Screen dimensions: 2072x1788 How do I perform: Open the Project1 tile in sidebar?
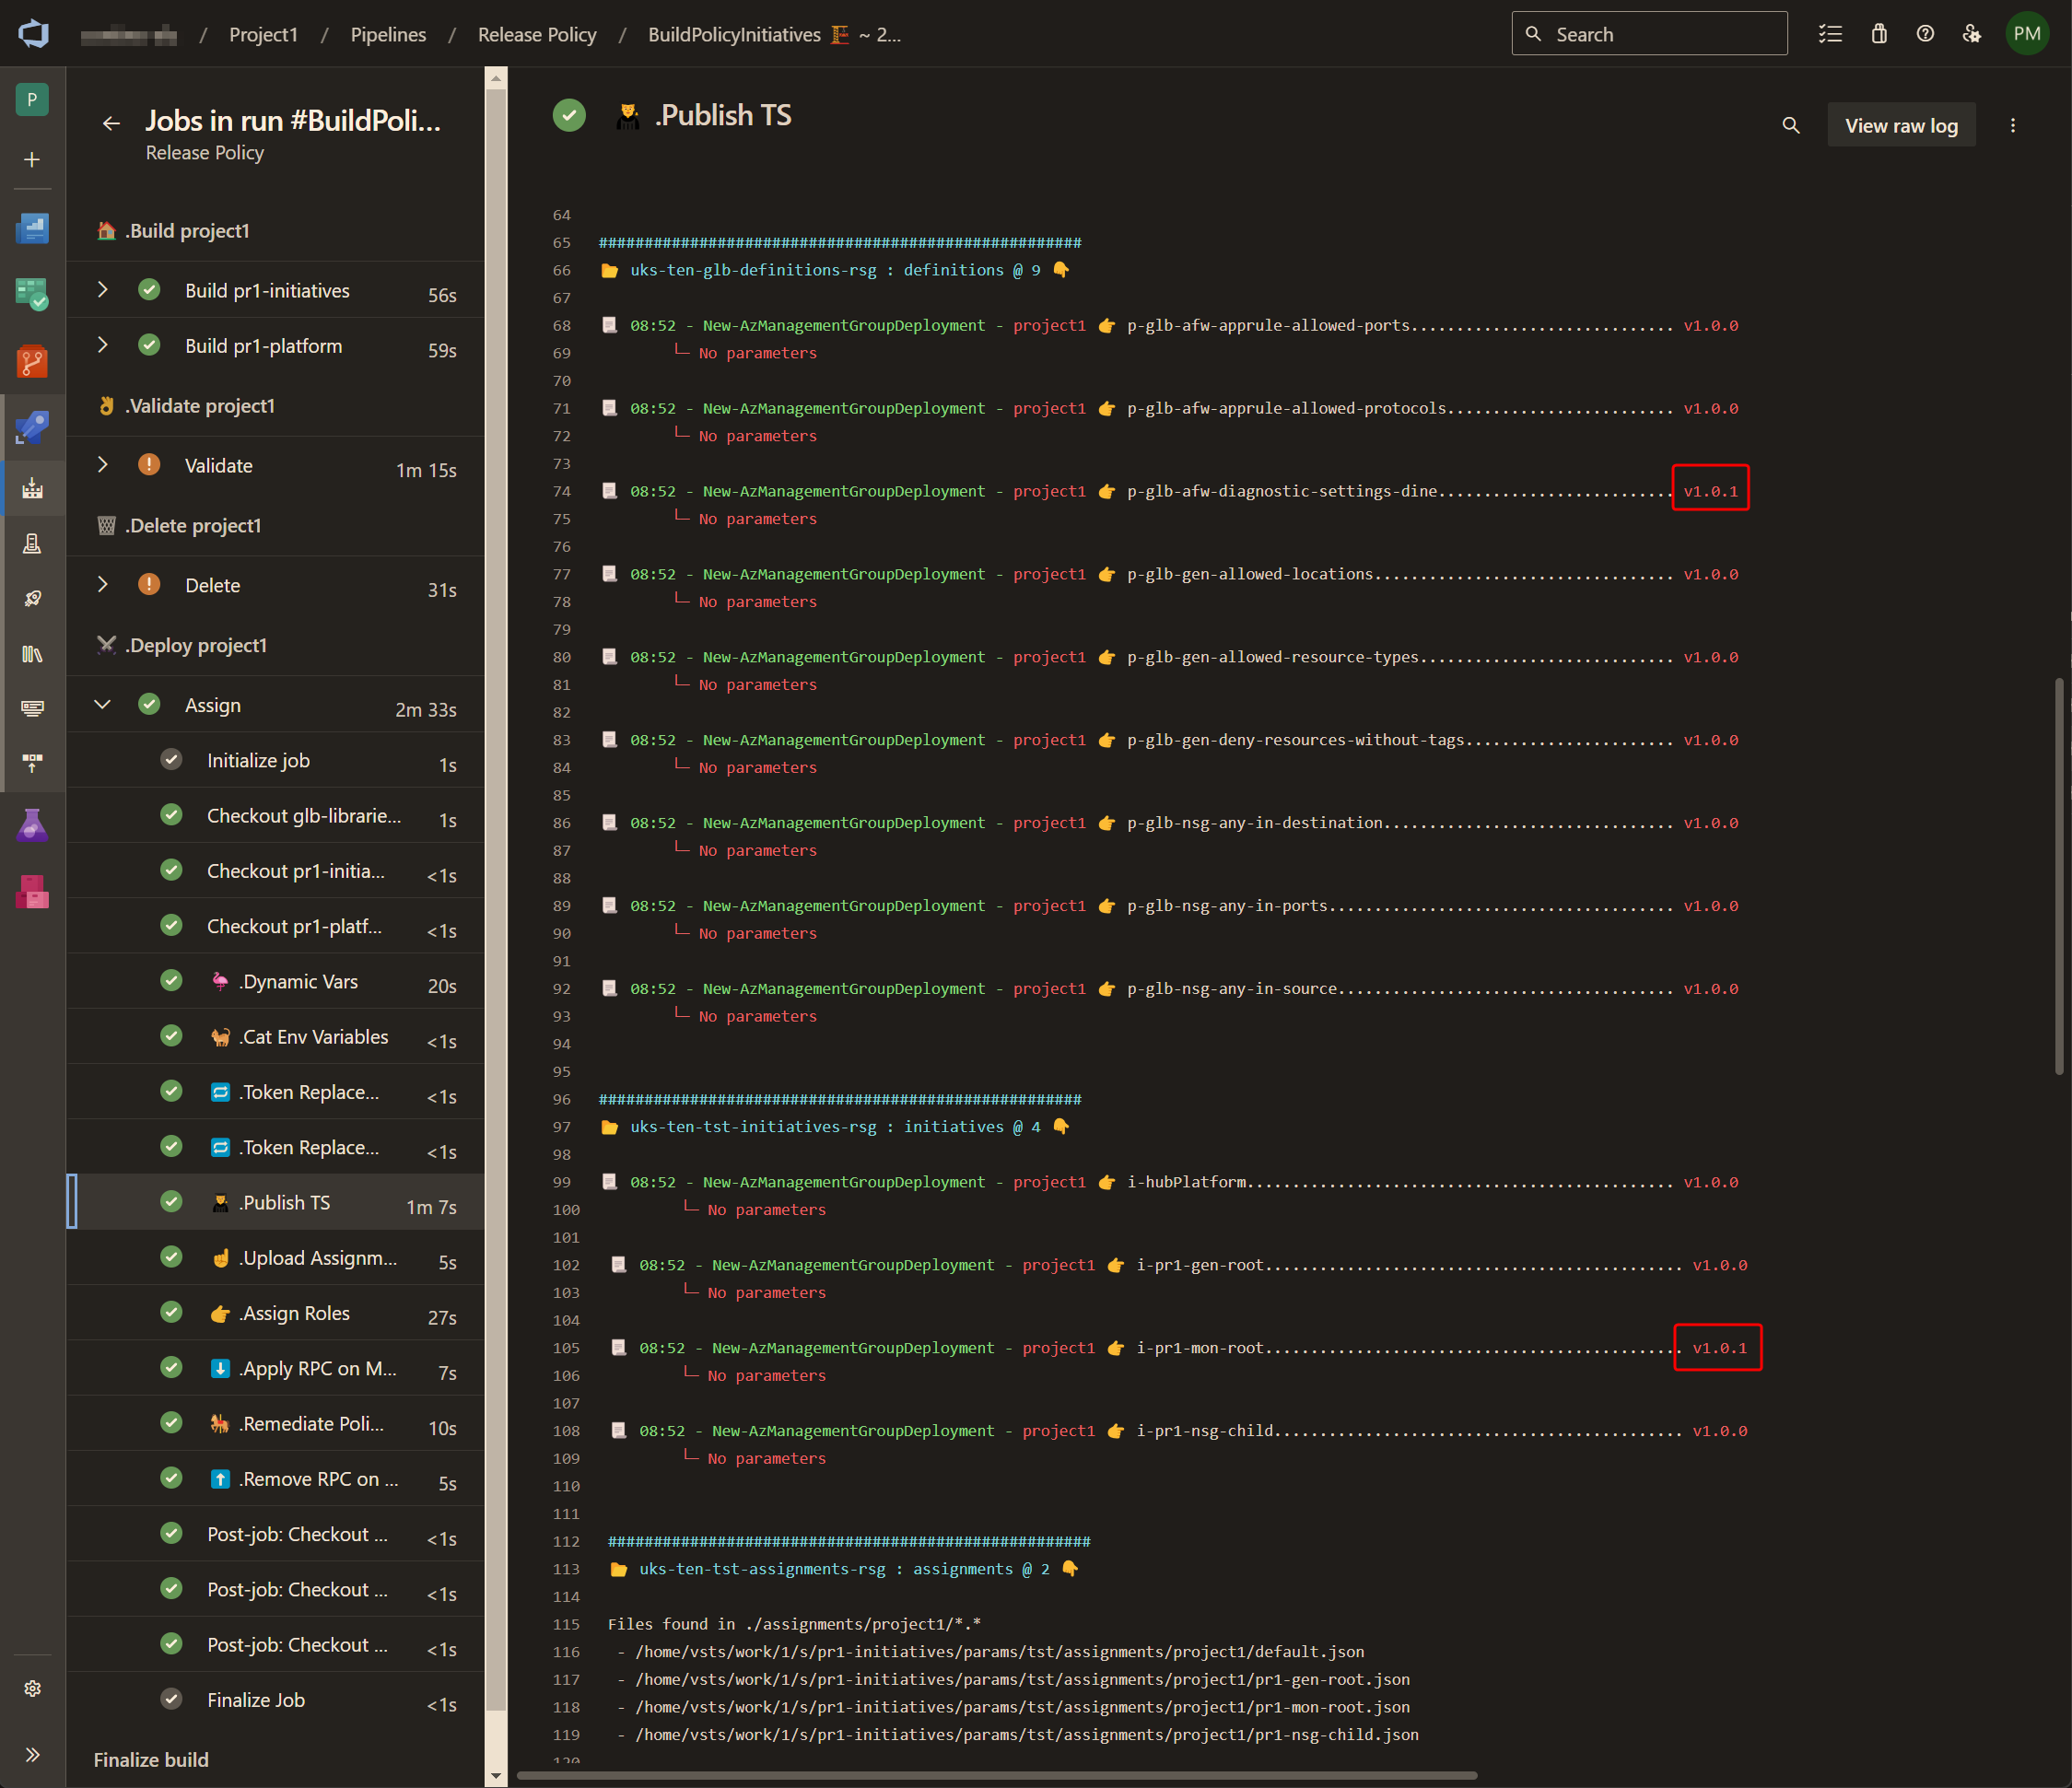point(32,100)
